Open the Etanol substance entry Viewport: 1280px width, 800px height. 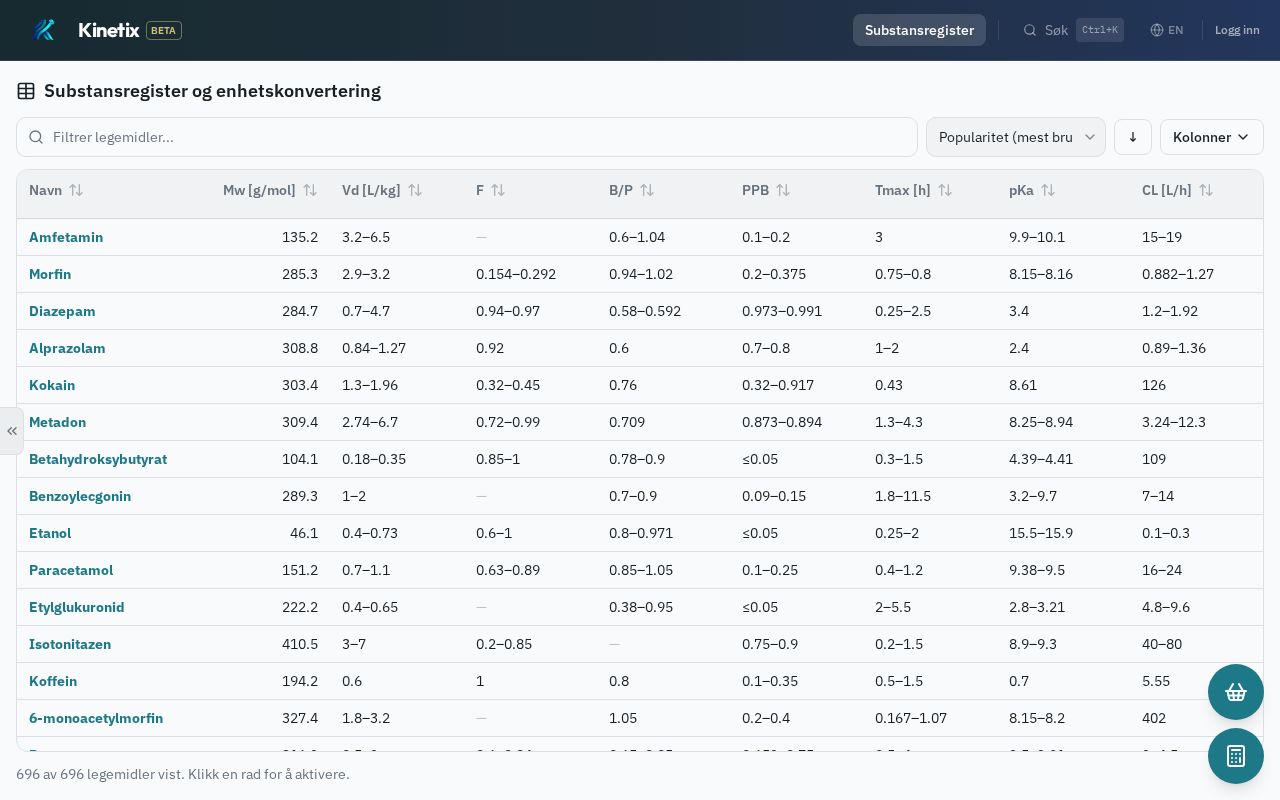click(x=50, y=533)
